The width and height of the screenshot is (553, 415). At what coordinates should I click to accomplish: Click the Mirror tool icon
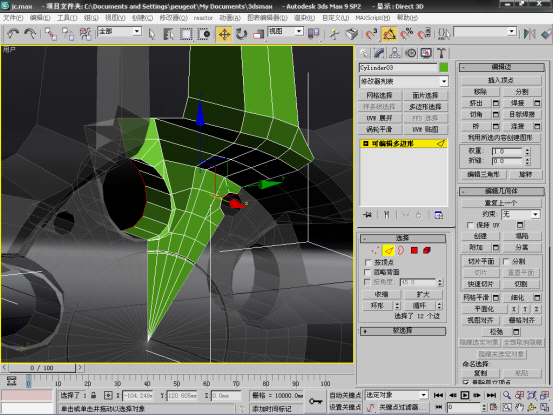click(529, 34)
